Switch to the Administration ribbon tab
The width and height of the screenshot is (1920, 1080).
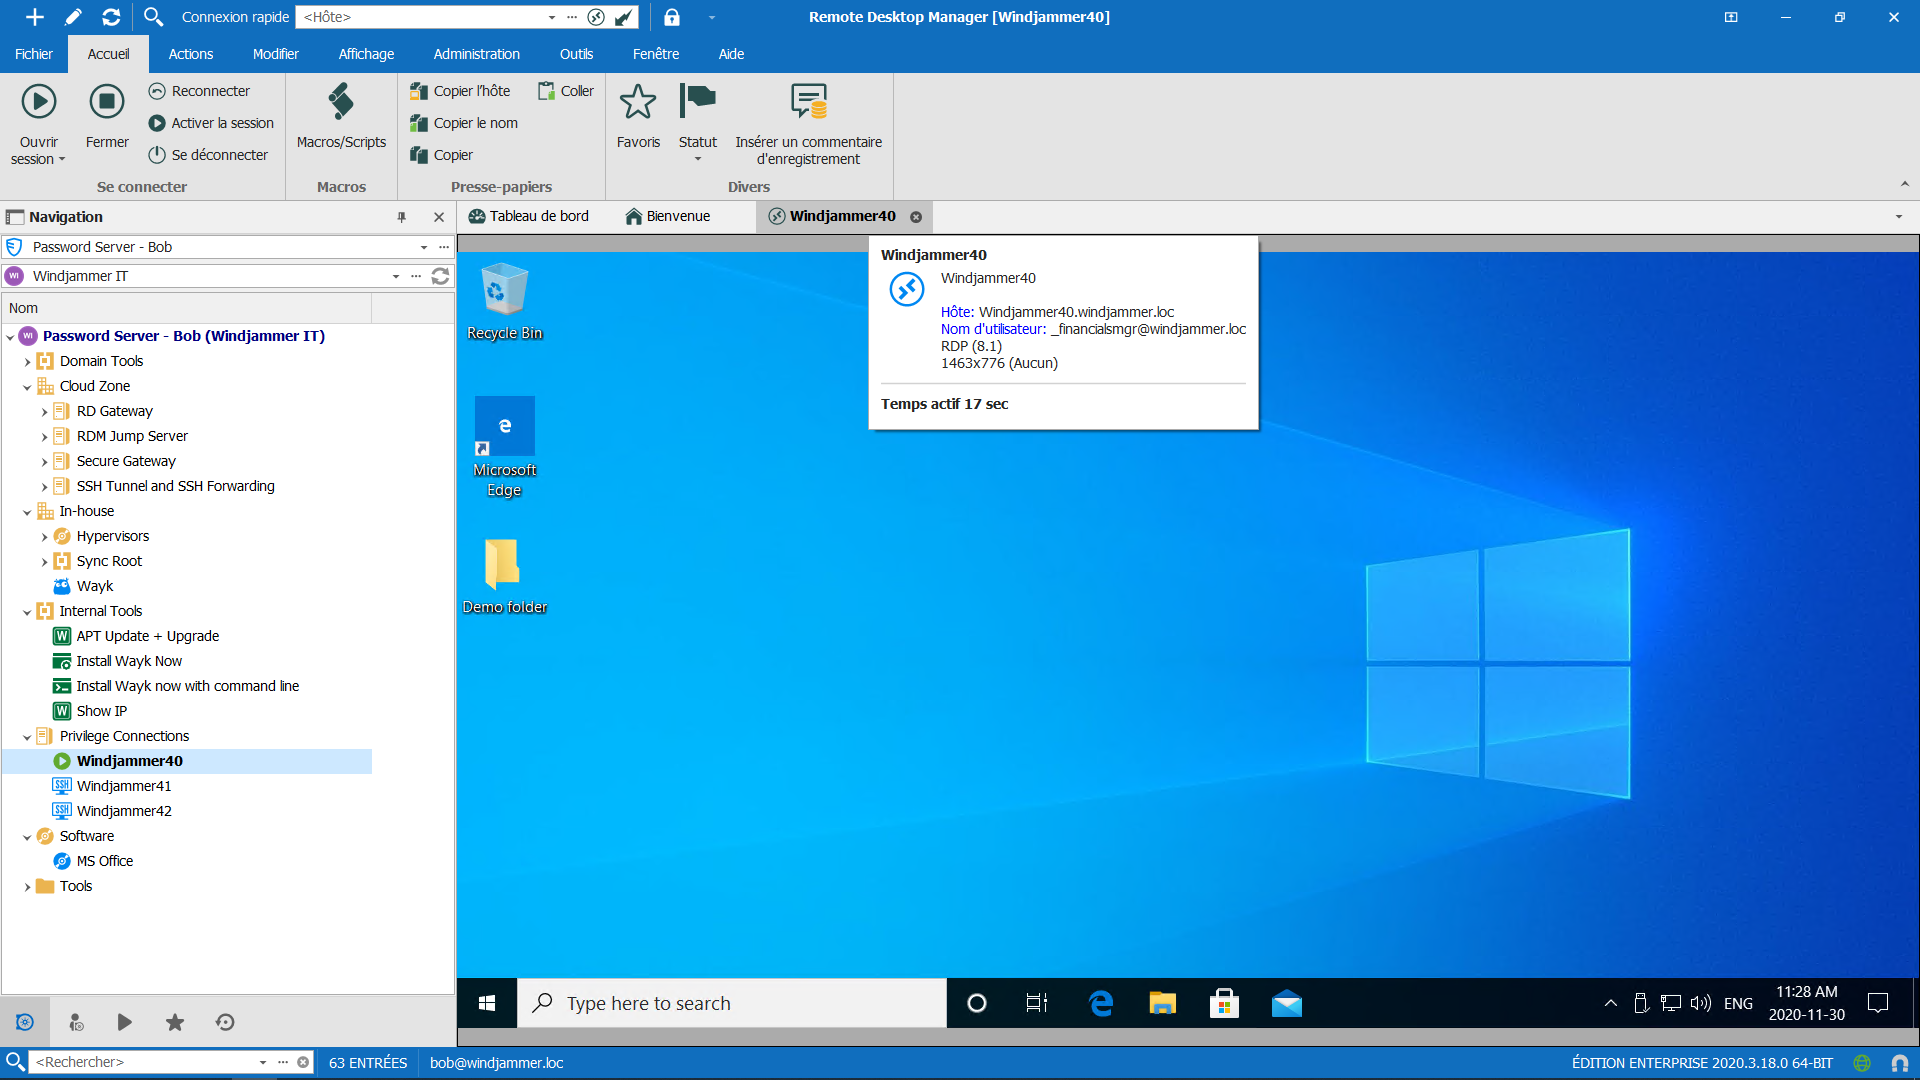click(x=477, y=54)
